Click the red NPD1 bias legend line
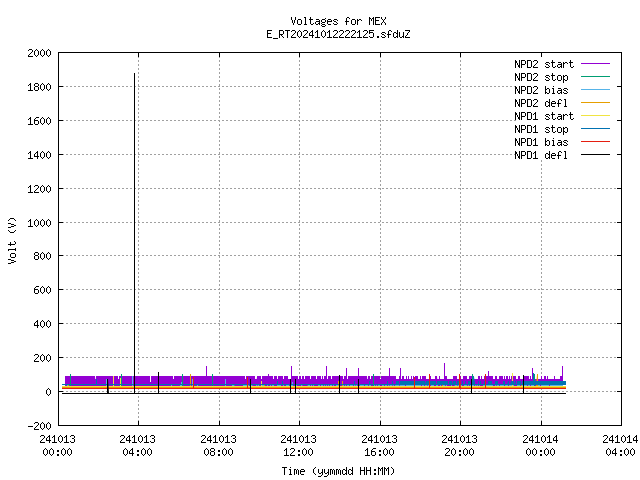Screen dimensions: 640x480 point(595,142)
